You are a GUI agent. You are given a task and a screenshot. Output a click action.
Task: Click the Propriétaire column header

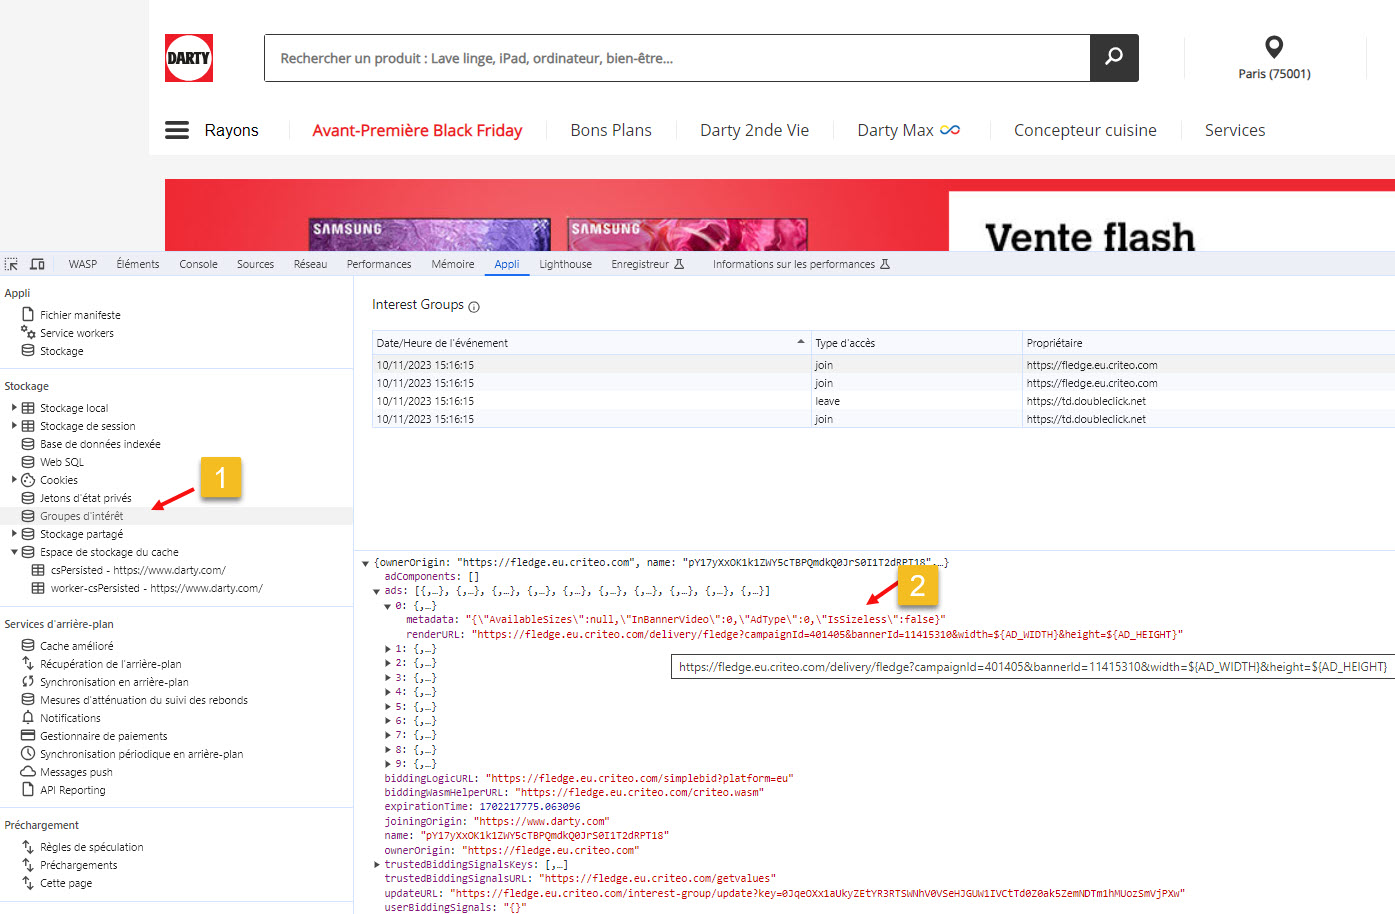[1209, 343]
